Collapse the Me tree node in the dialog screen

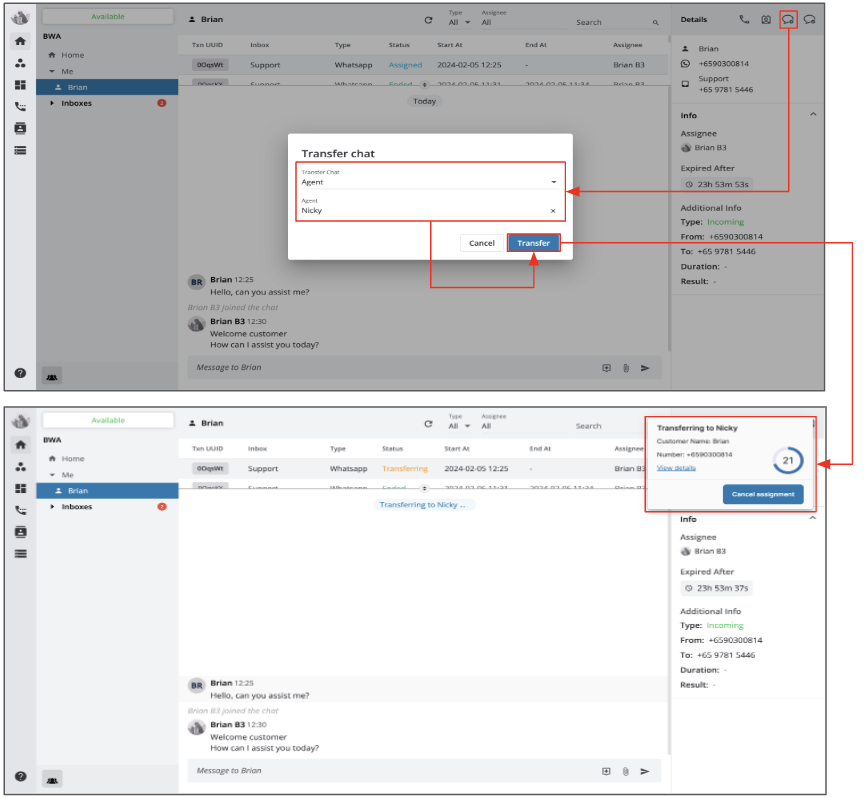pyautogui.click(x=52, y=71)
